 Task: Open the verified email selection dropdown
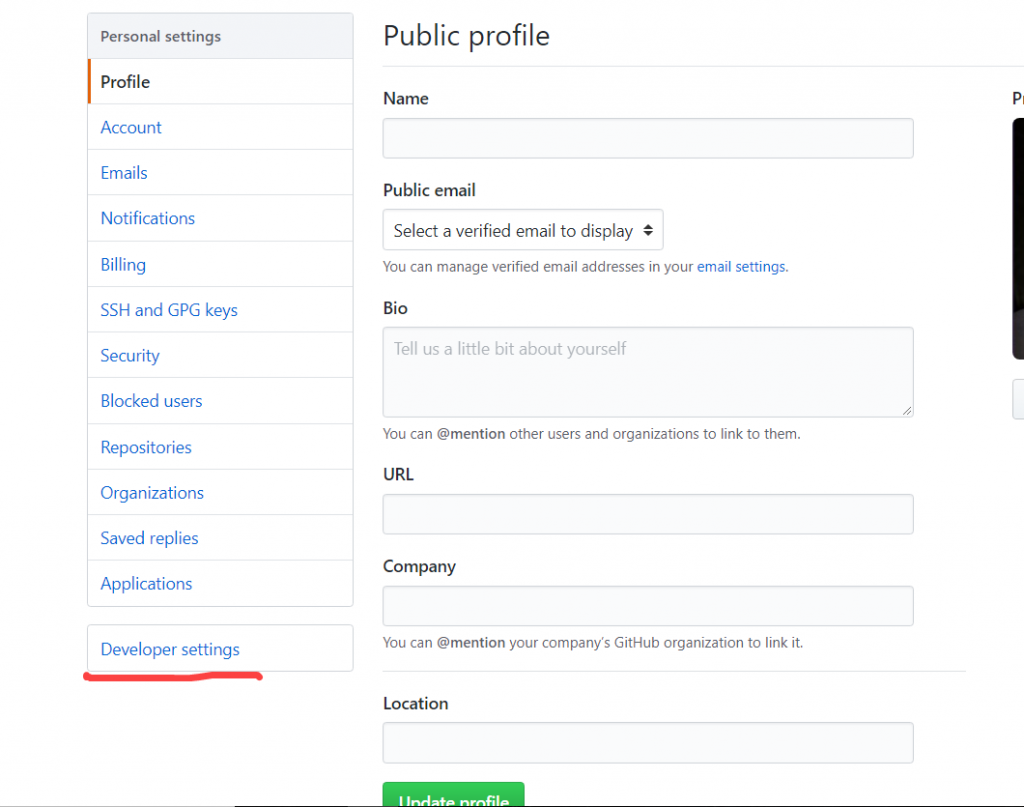(522, 229)
